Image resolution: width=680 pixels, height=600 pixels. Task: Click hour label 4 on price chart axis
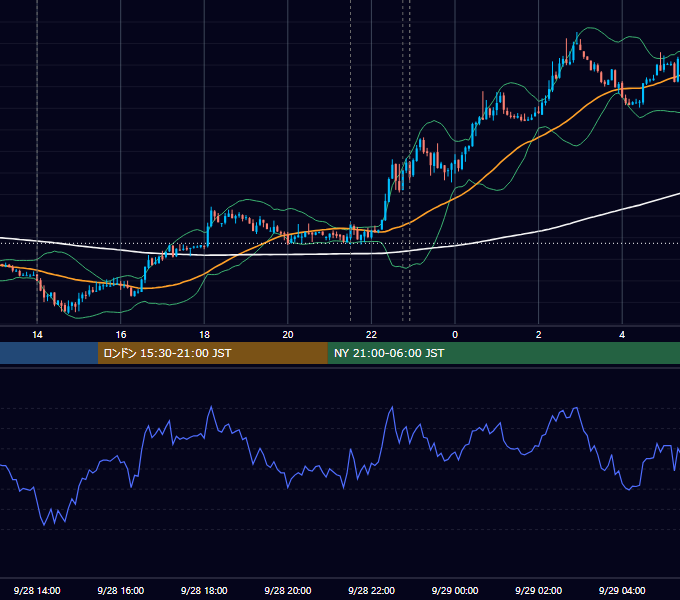(x=622, y=335)
